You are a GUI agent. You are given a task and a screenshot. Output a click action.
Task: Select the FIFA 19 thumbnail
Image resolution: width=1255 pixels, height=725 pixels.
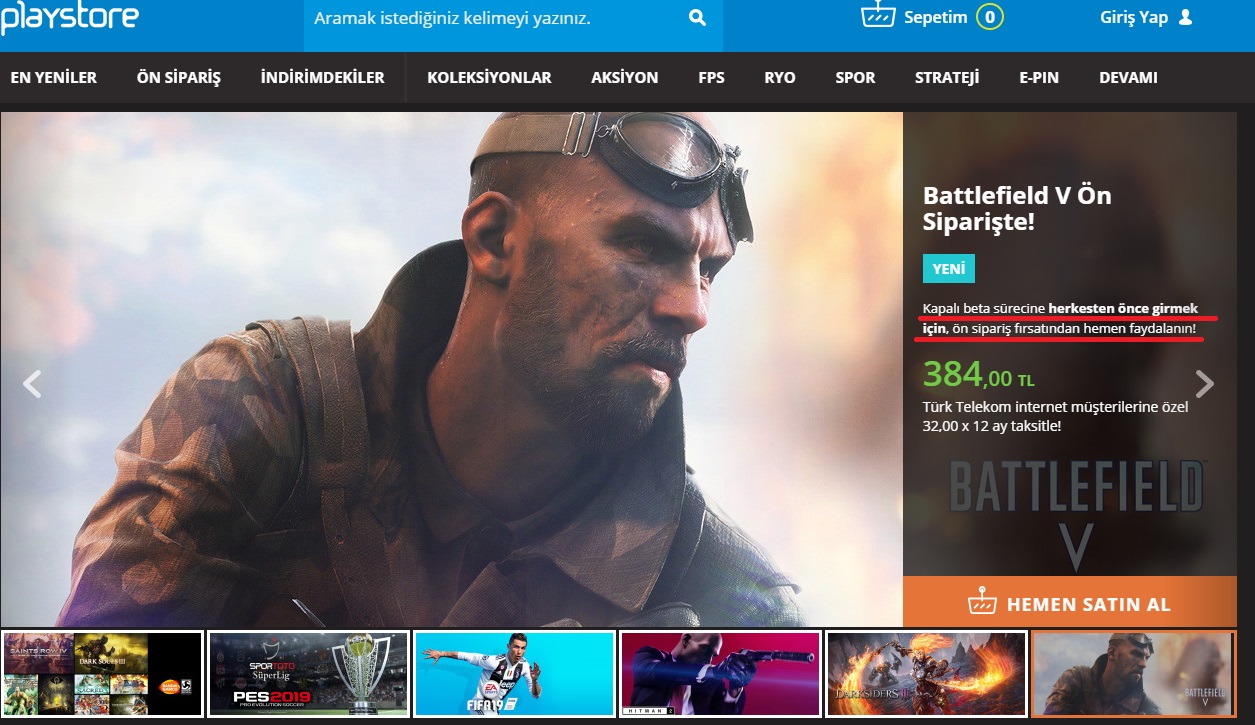click(x=514, y=674)
